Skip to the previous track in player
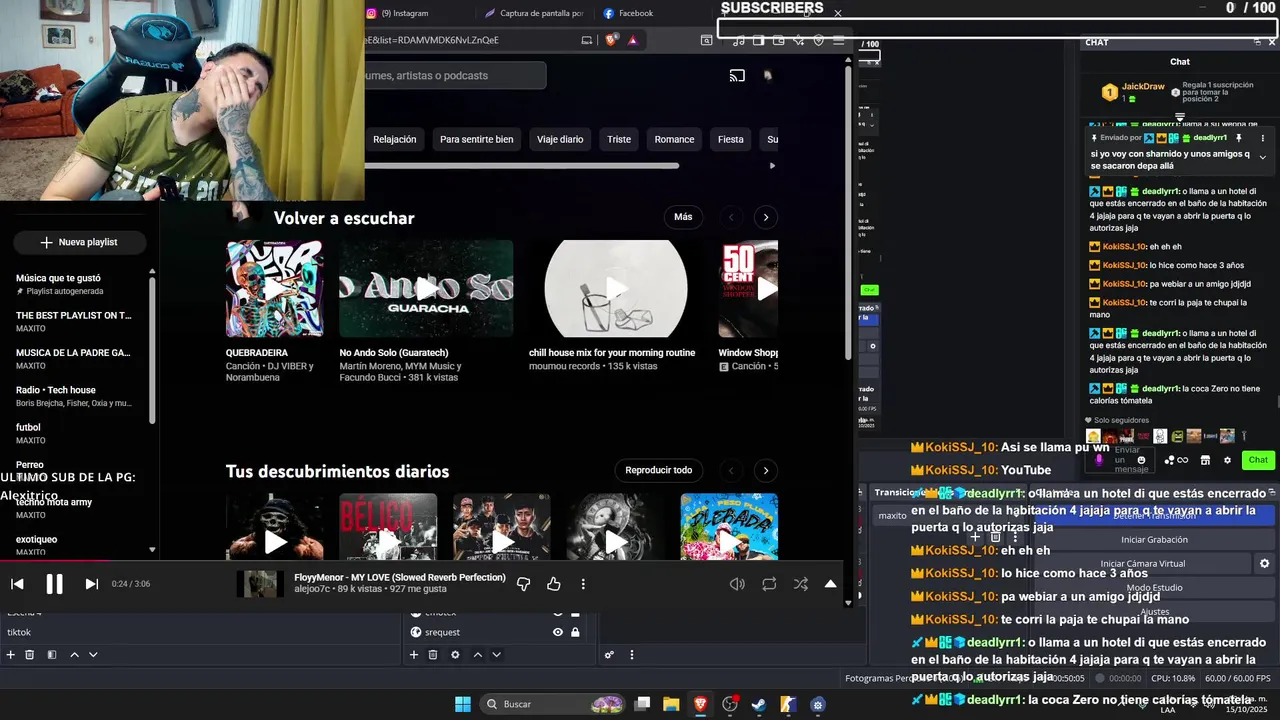Screen dimensions: 1280x720 (x=17, y=584)
